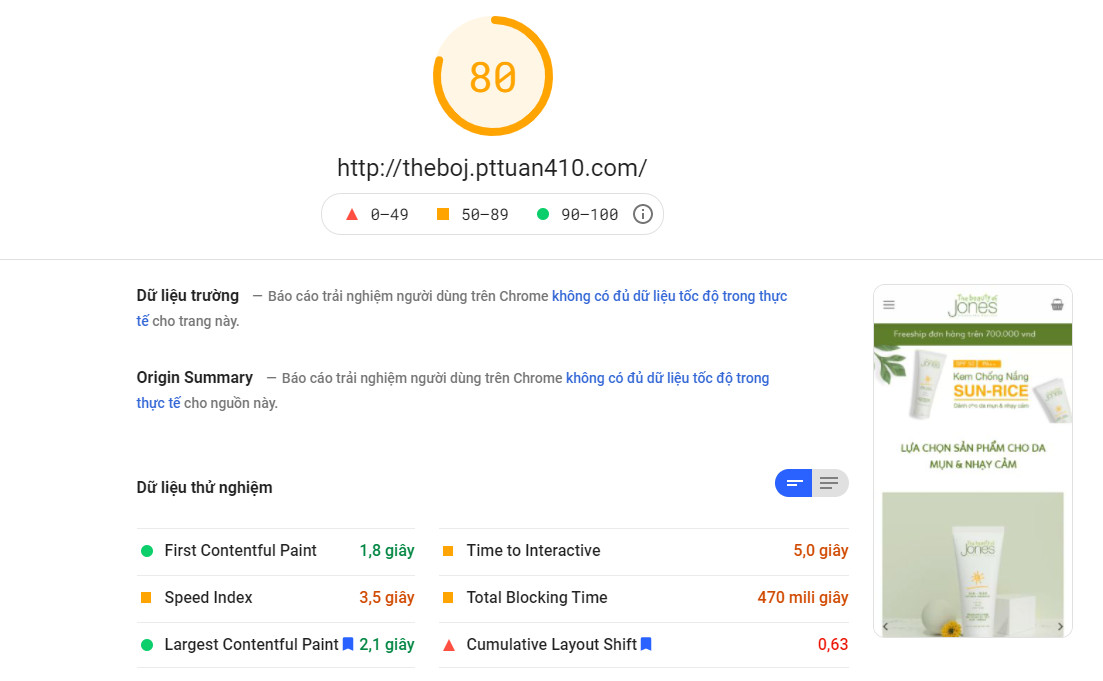1103x681 pixels.
Task: Click the red triangle next to Cumulative Layout Shift
Action: point(448,645)
